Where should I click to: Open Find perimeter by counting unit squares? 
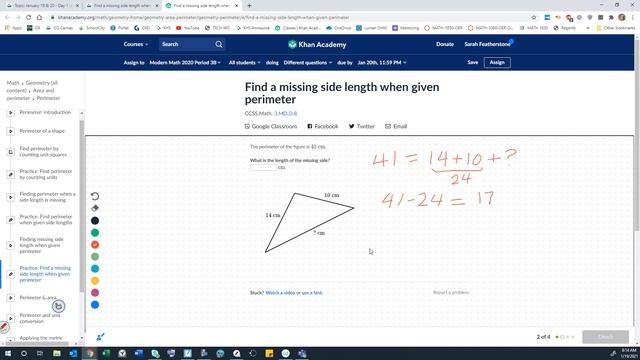point(43,151)
